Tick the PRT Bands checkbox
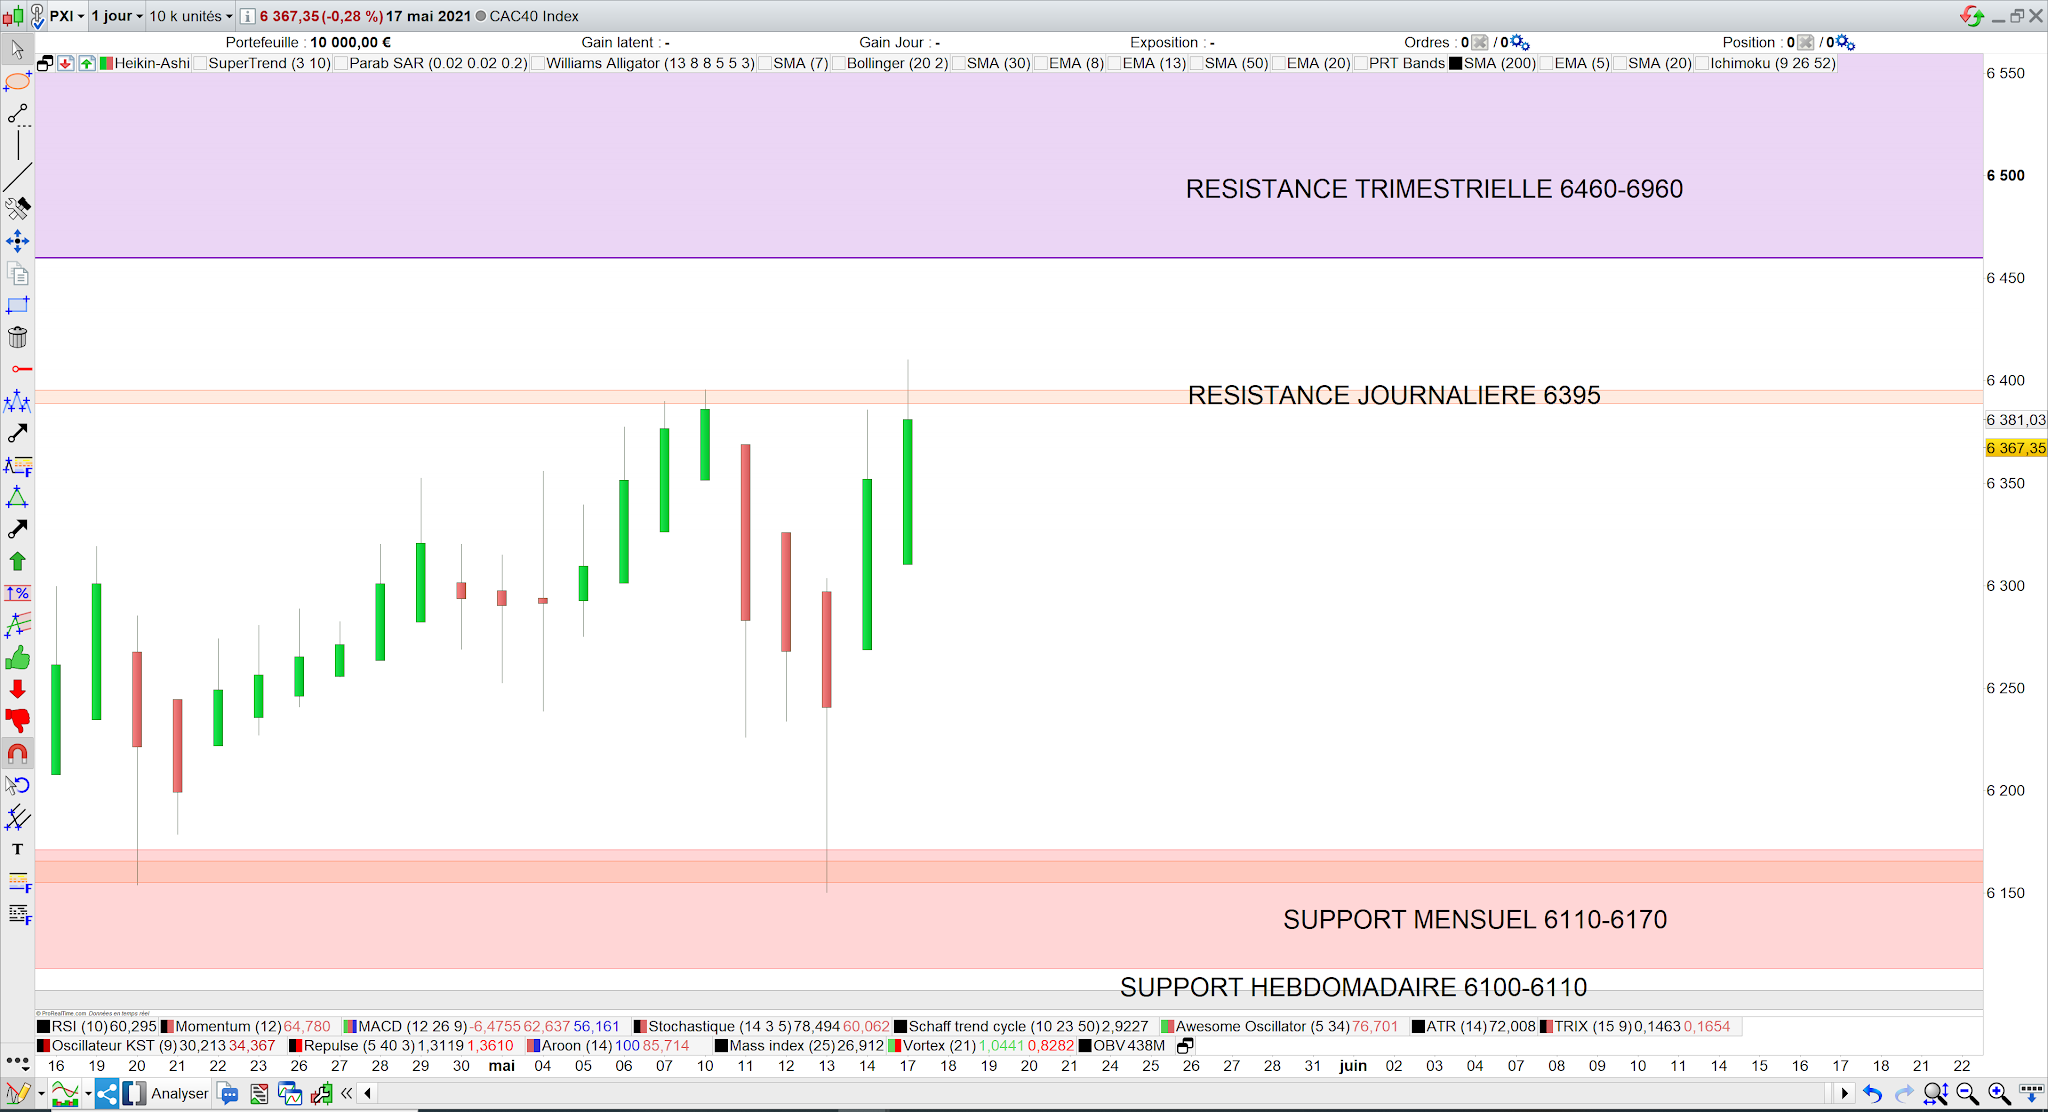 (x=1361, y=63)
